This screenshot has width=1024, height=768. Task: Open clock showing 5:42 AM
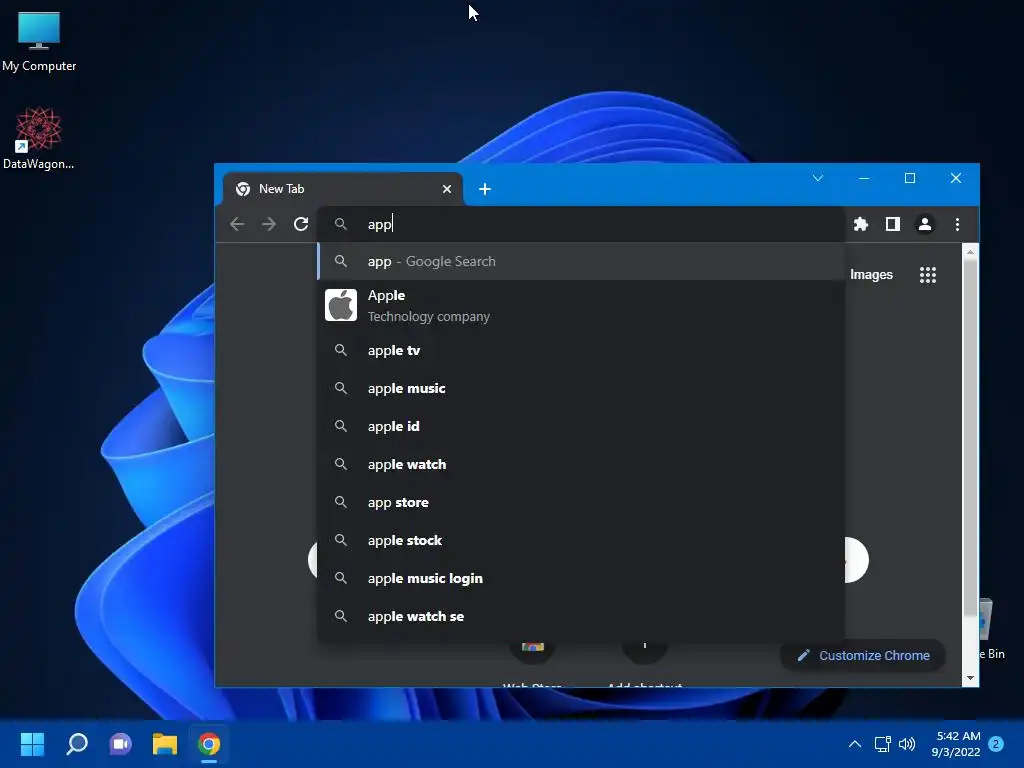click(956, 744)
